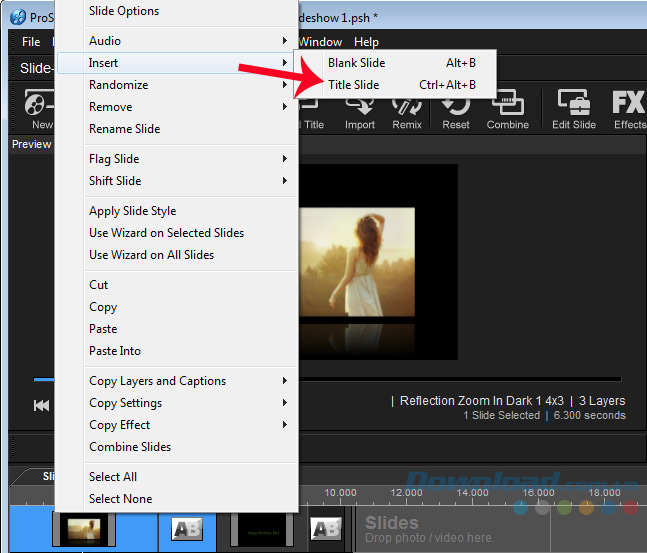Click the '6.300 seconds' status text

[x=590, y=415]
